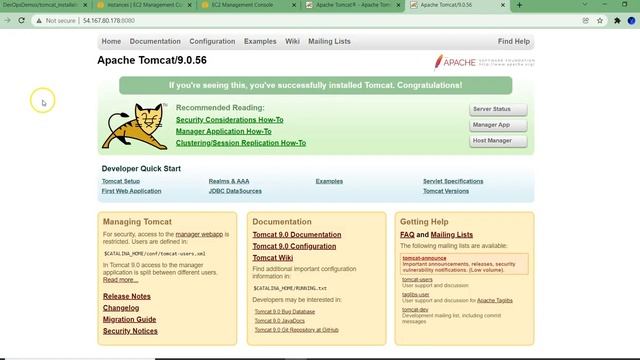Open Security Notices link
This screenshot has width=640, height=360.
130,331
